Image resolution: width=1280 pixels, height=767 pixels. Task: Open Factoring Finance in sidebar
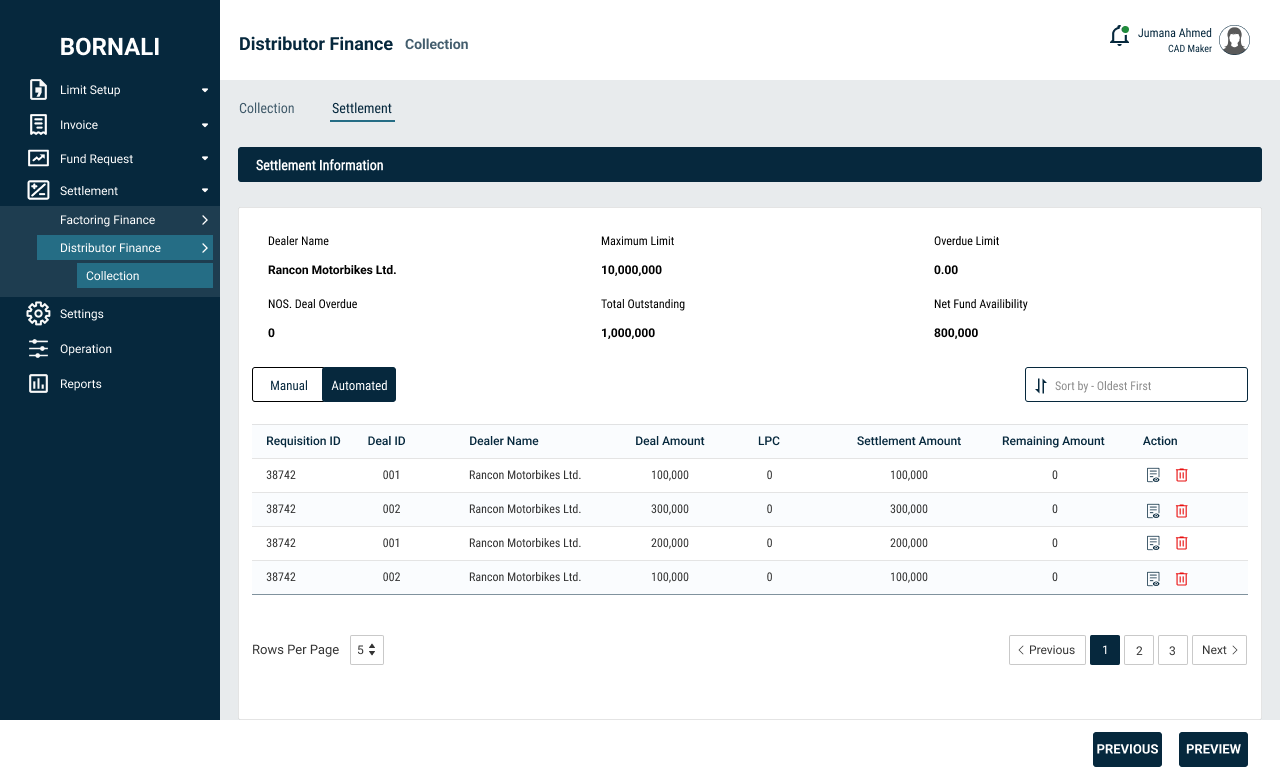107,220
